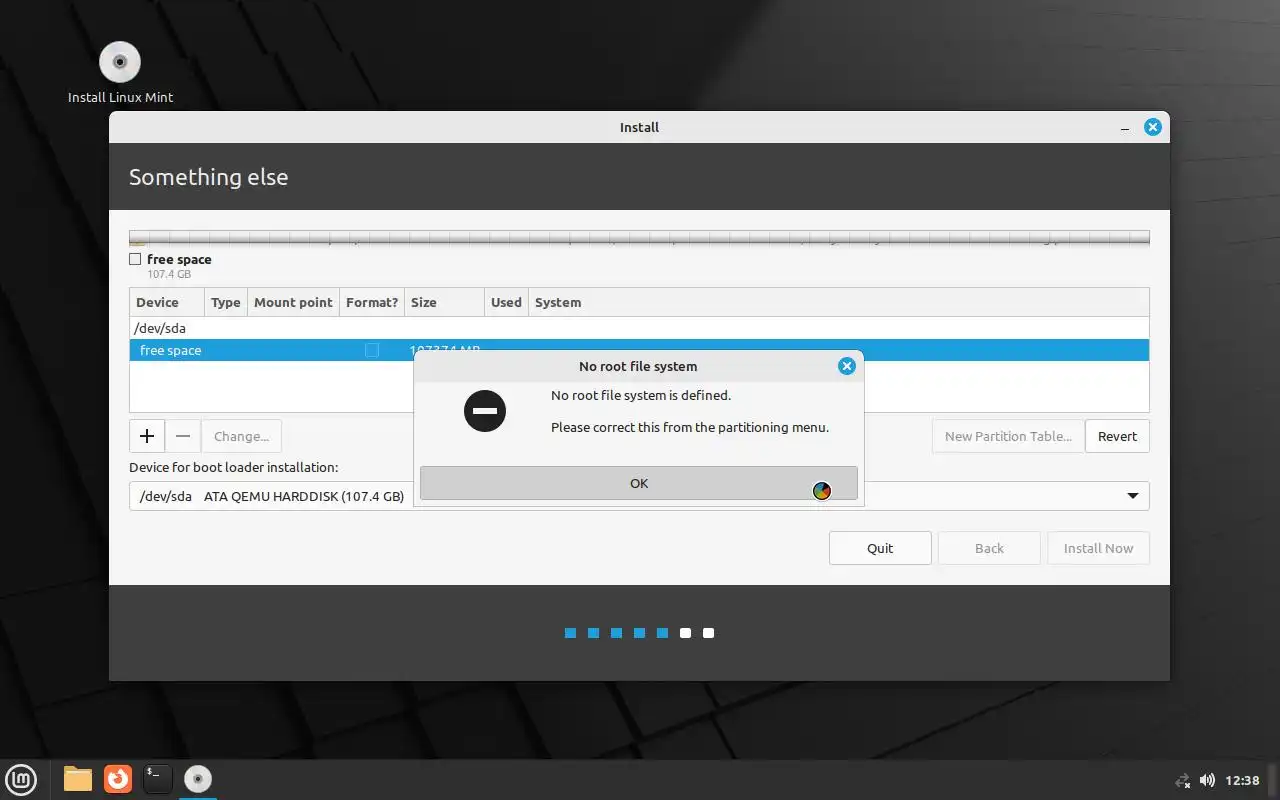This screenshot has height=800, width=1280.
Task: Open the Terminal from the panel
Action: 158,778
